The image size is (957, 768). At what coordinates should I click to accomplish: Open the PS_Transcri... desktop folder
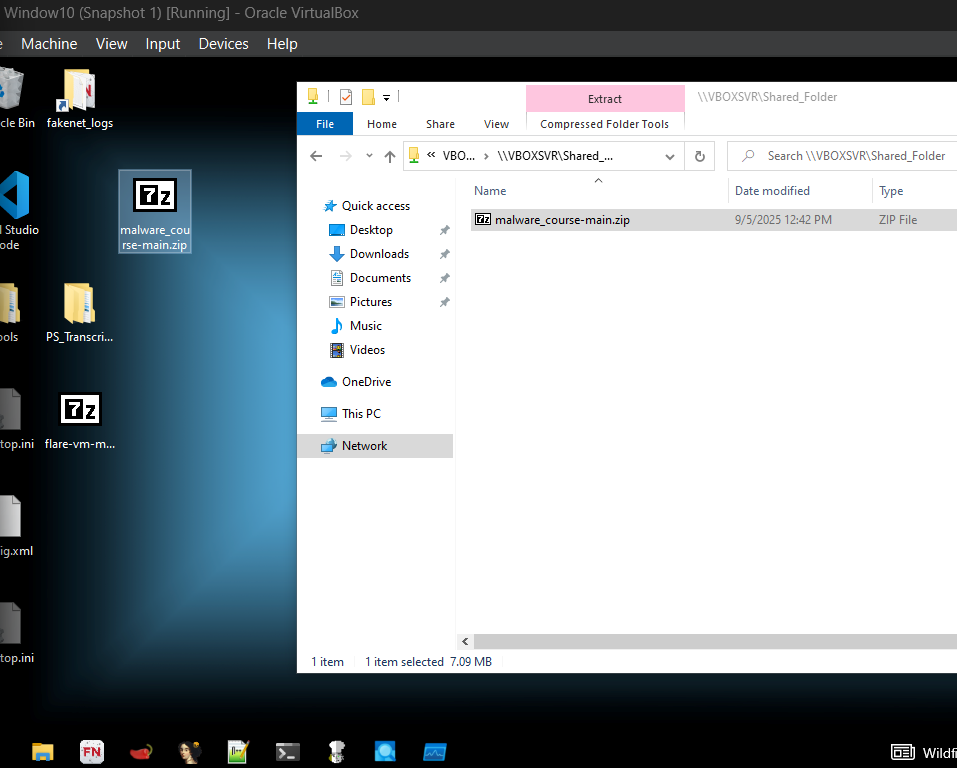pos(79,313)
